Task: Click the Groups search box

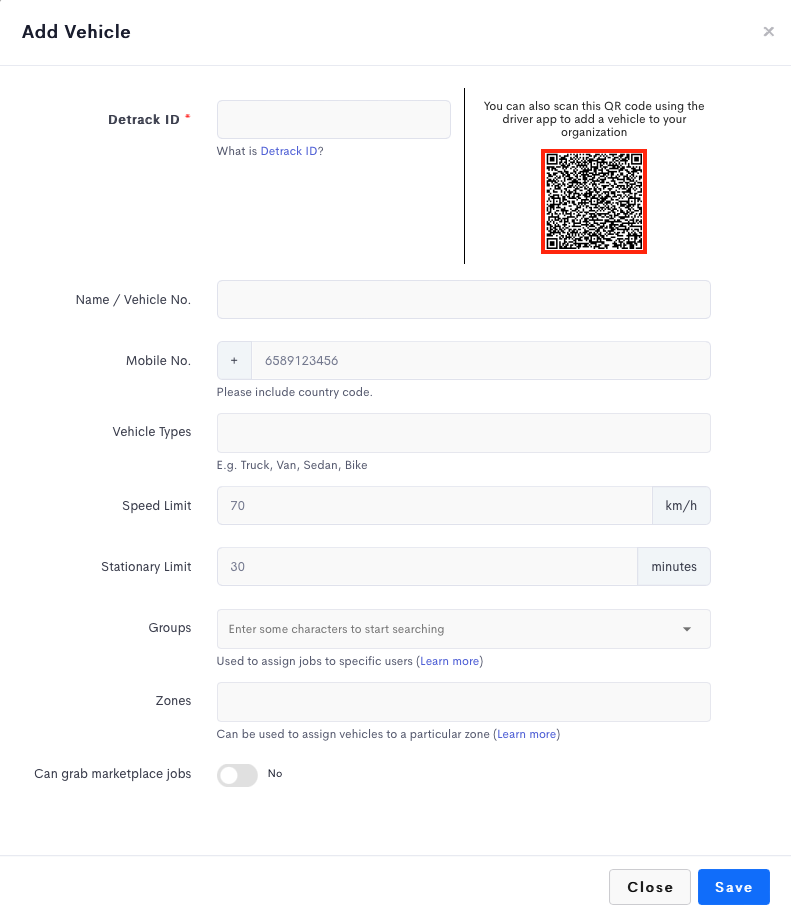Action: pos(464,629)
